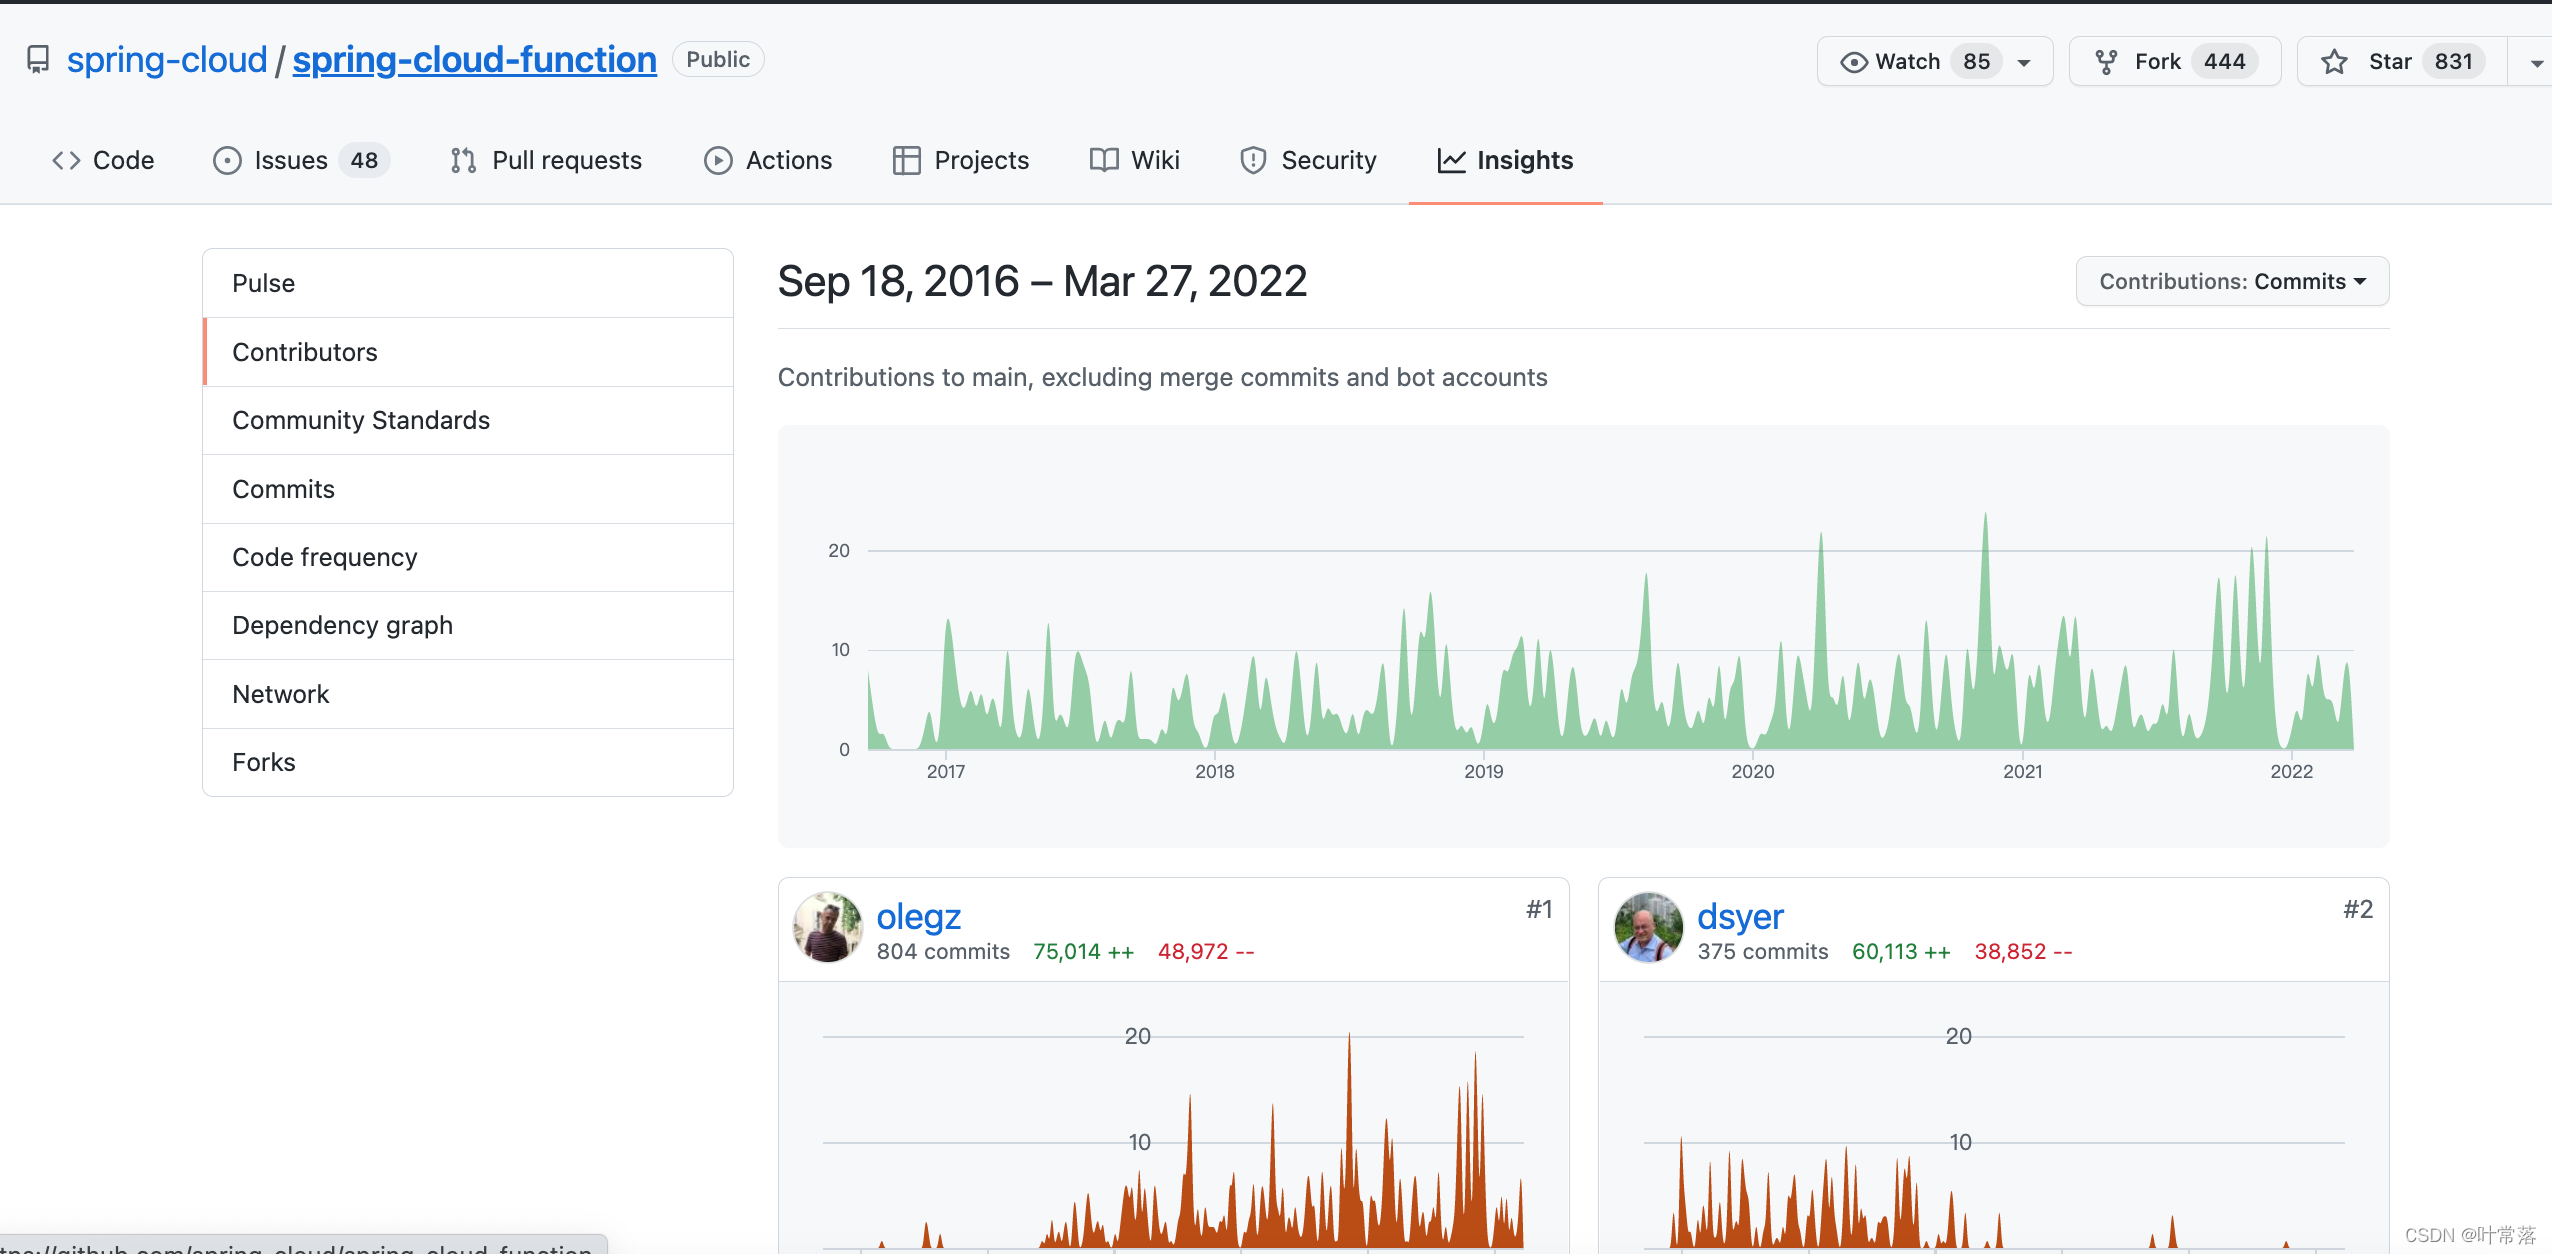Open the Wiki tab

click(1135, 160)
